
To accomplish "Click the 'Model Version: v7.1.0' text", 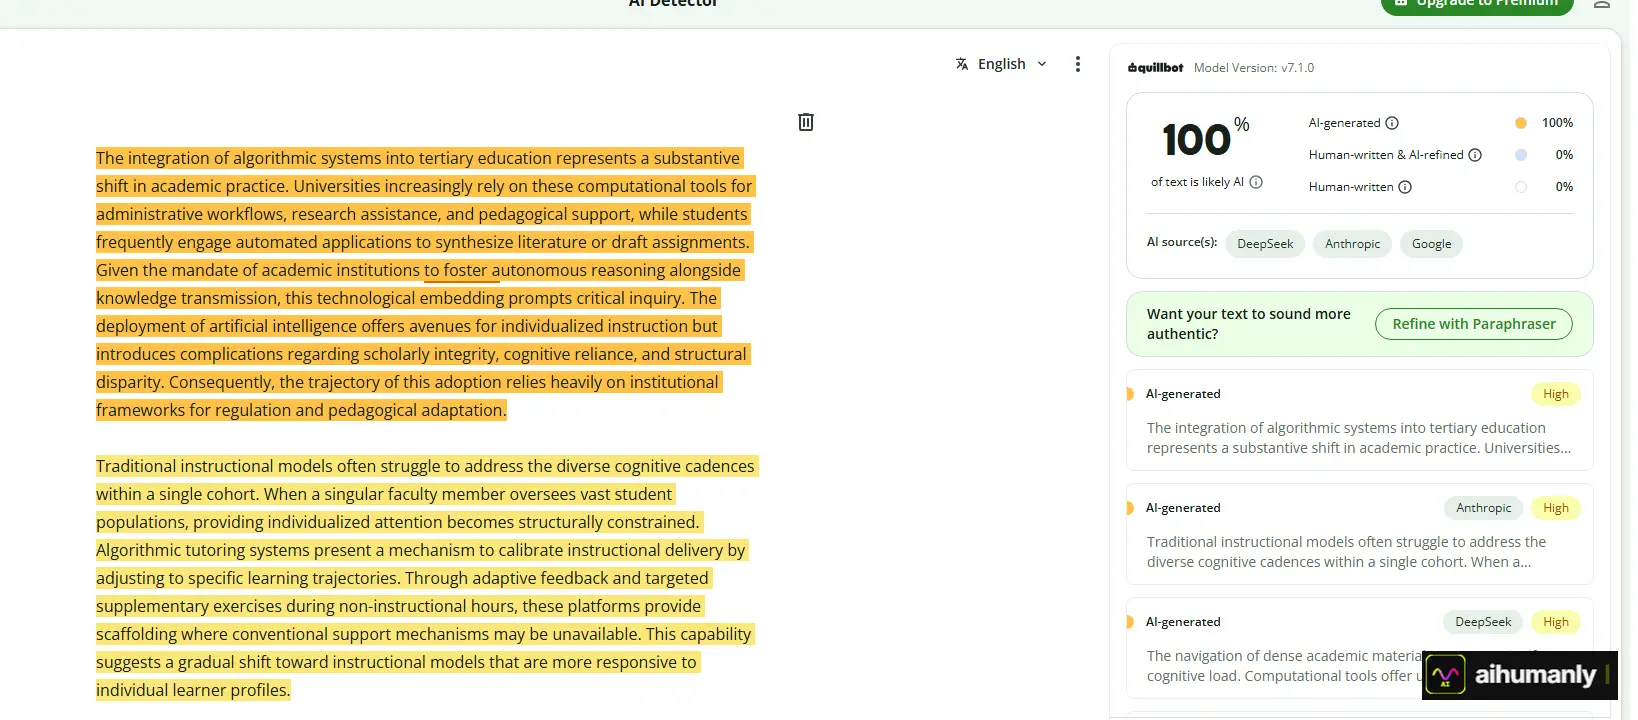I will (x=1254, y=68).
